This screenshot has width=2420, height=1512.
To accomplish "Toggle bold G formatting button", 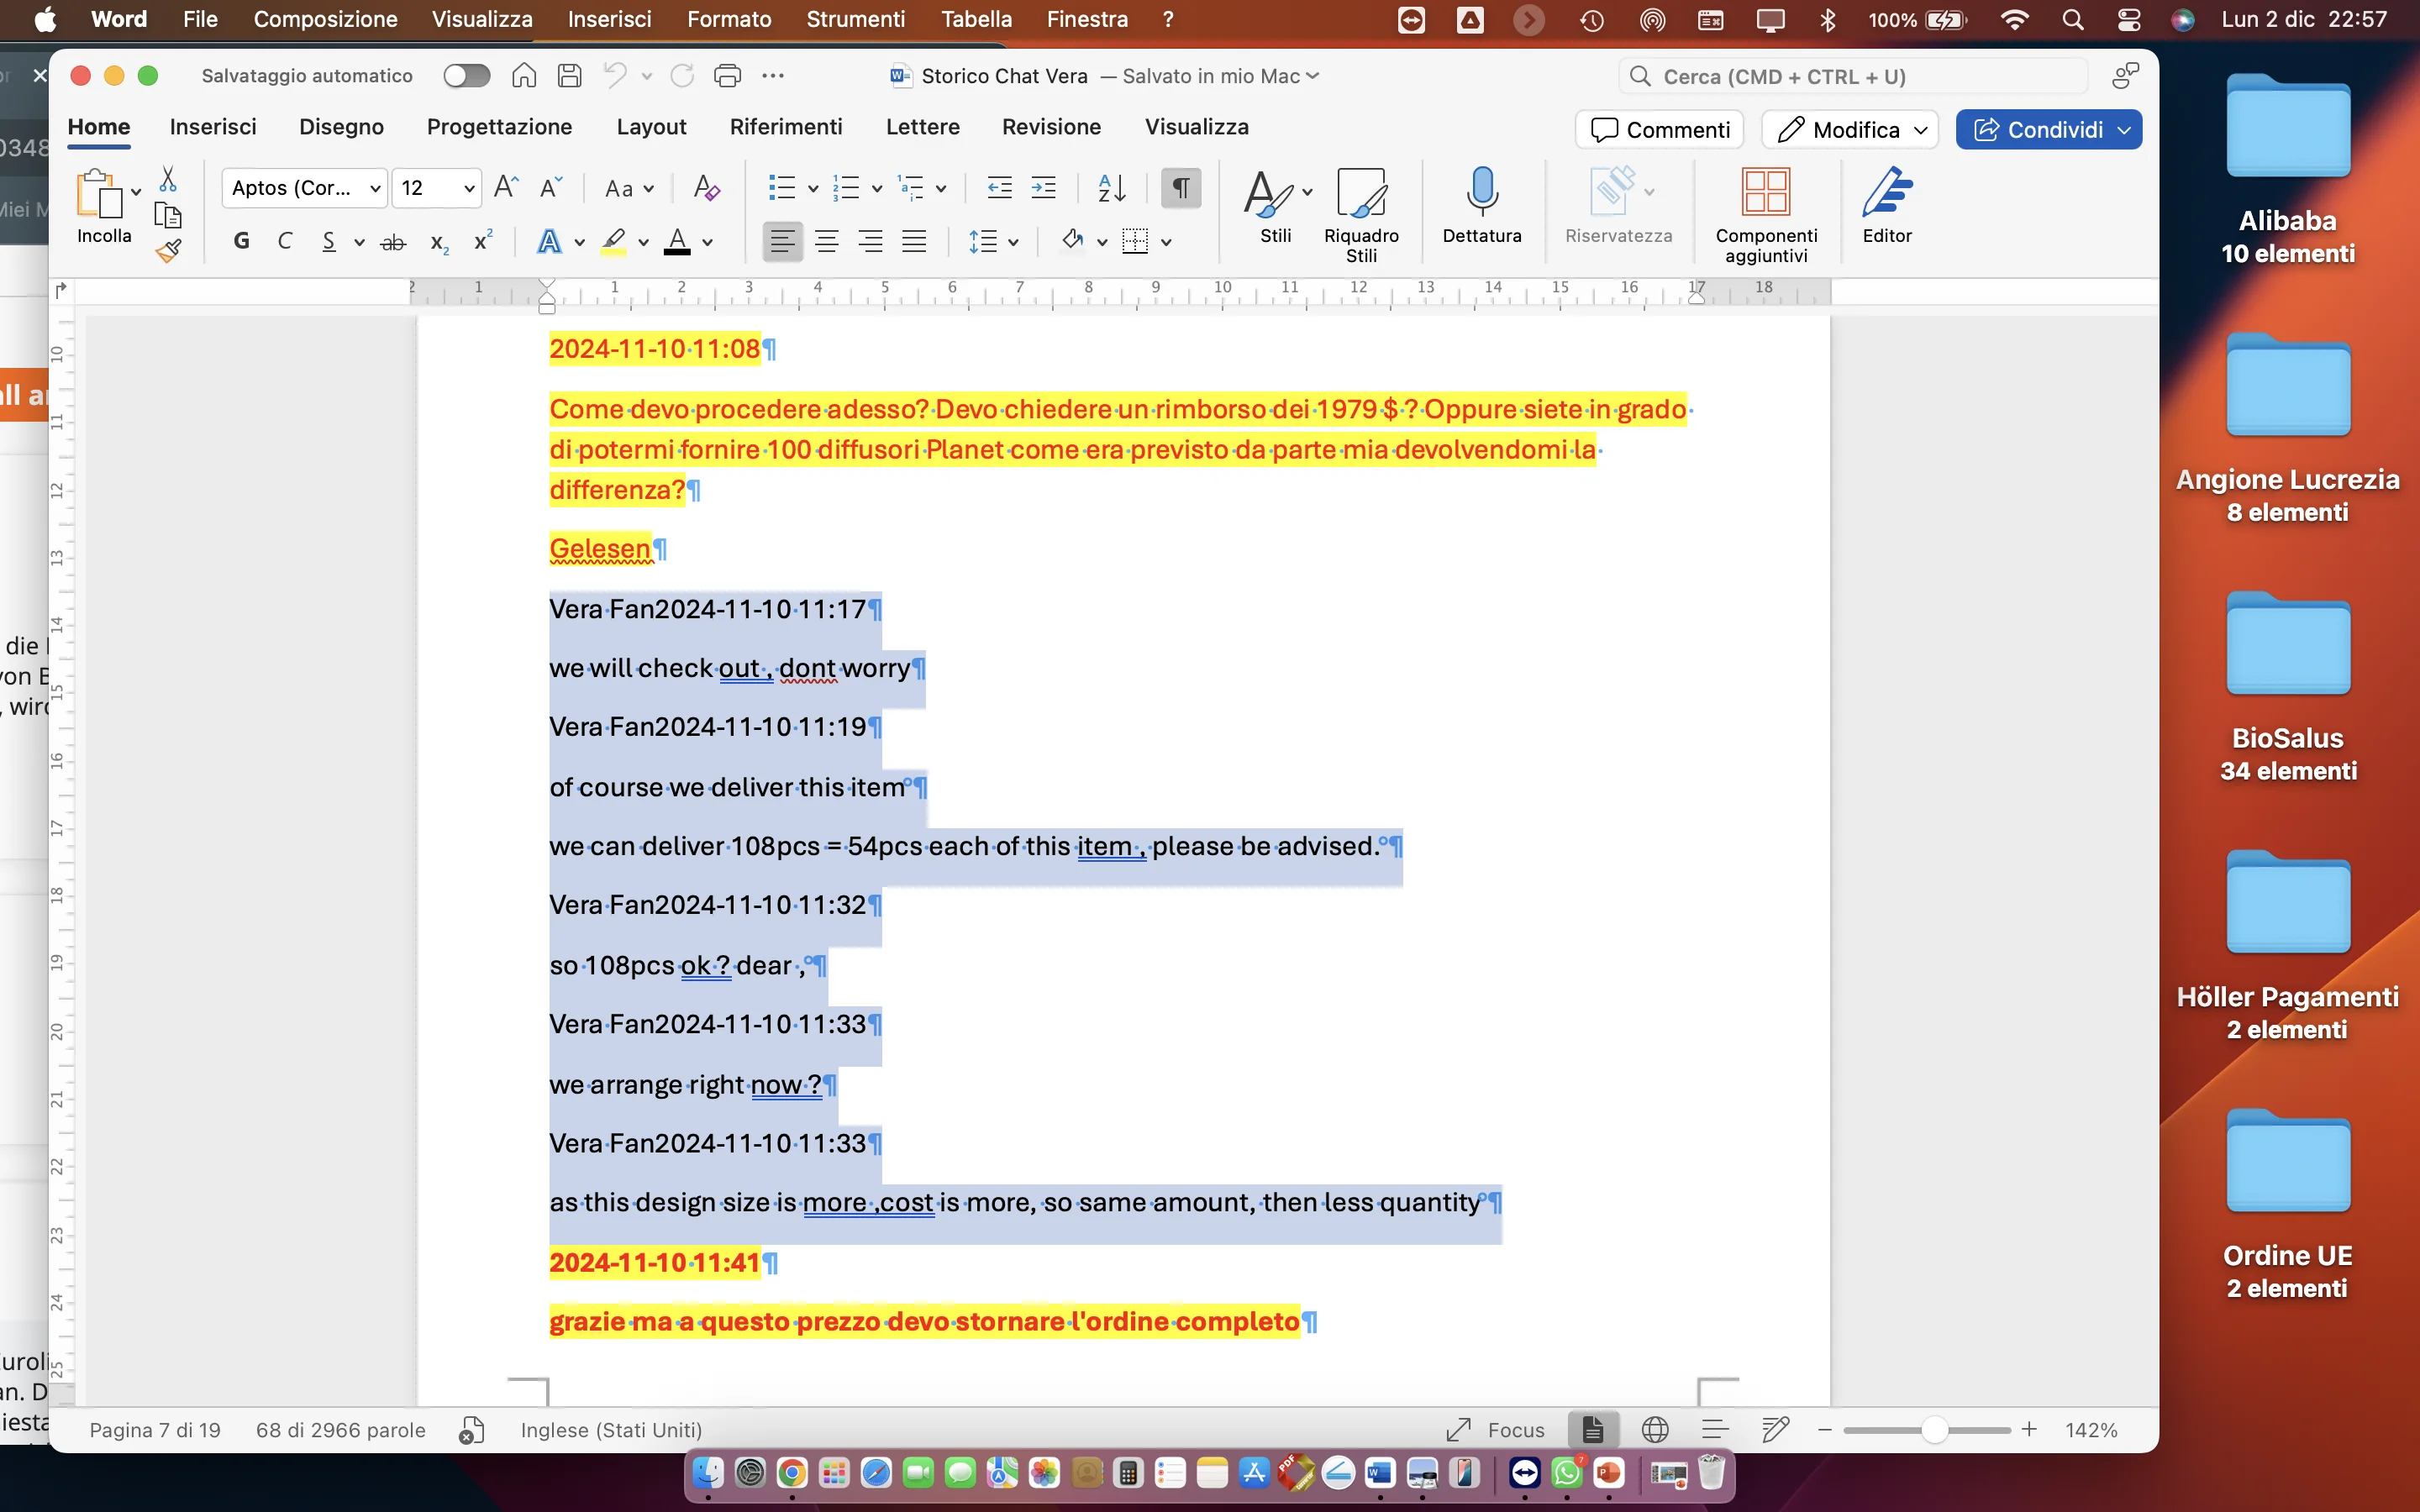I will pyautogui.click(x=241, y=241).
